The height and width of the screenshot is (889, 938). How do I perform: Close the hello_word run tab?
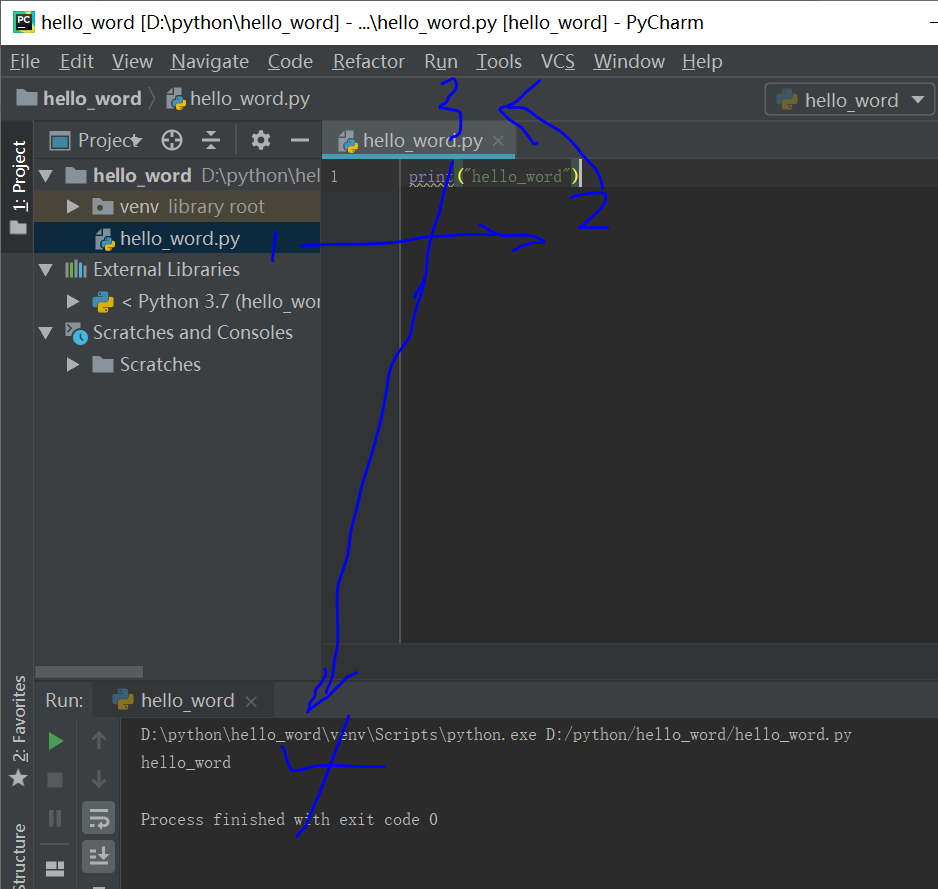(251, 701)
